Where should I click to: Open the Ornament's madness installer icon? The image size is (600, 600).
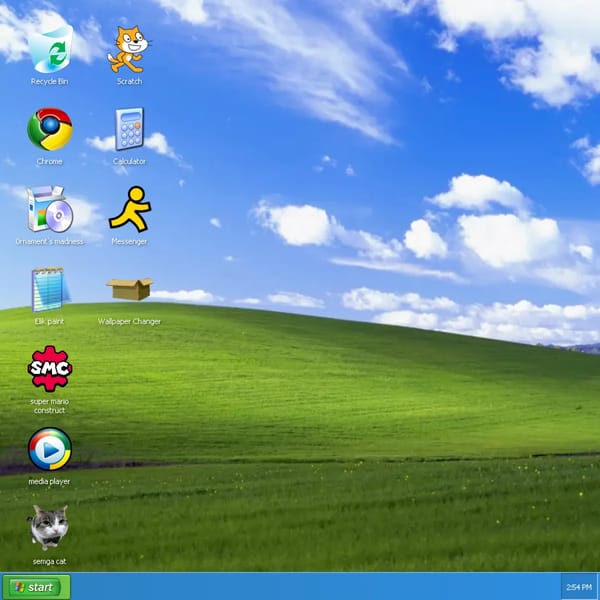click(50, 209)
